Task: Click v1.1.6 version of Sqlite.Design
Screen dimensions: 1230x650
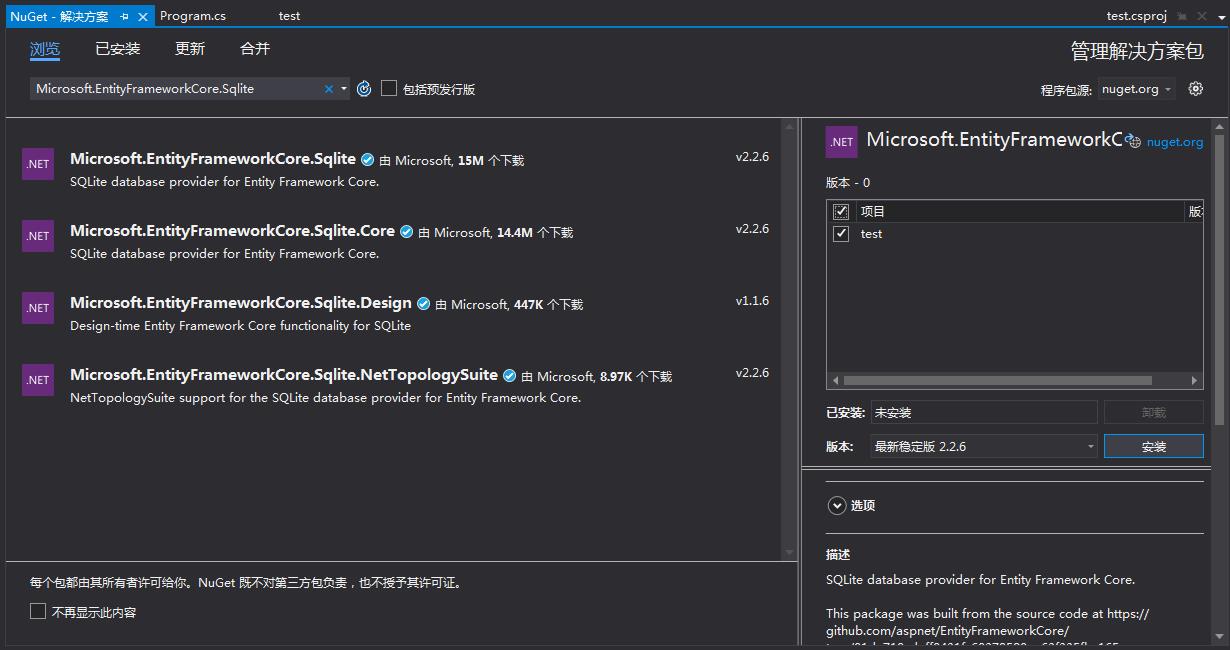Action: (752, 300)
